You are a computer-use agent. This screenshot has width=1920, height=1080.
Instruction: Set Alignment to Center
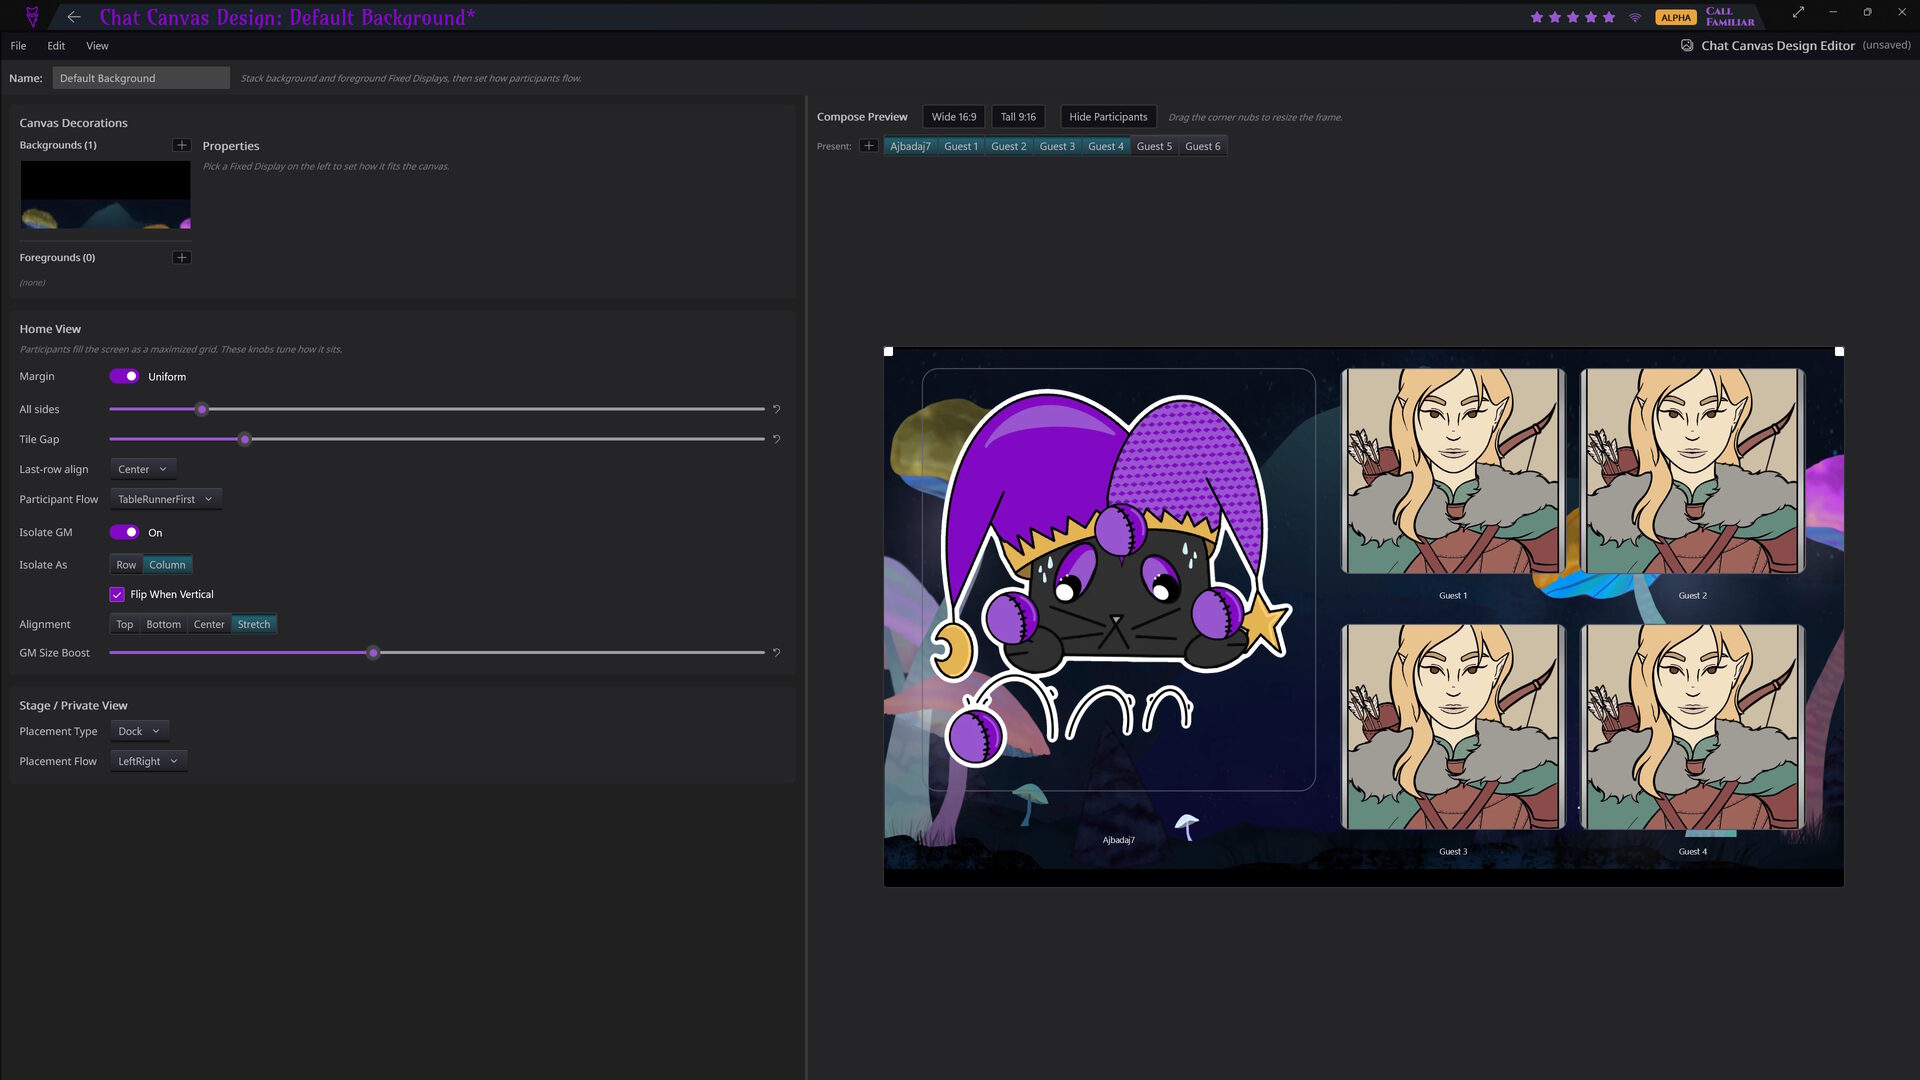(x=209, y=624)
